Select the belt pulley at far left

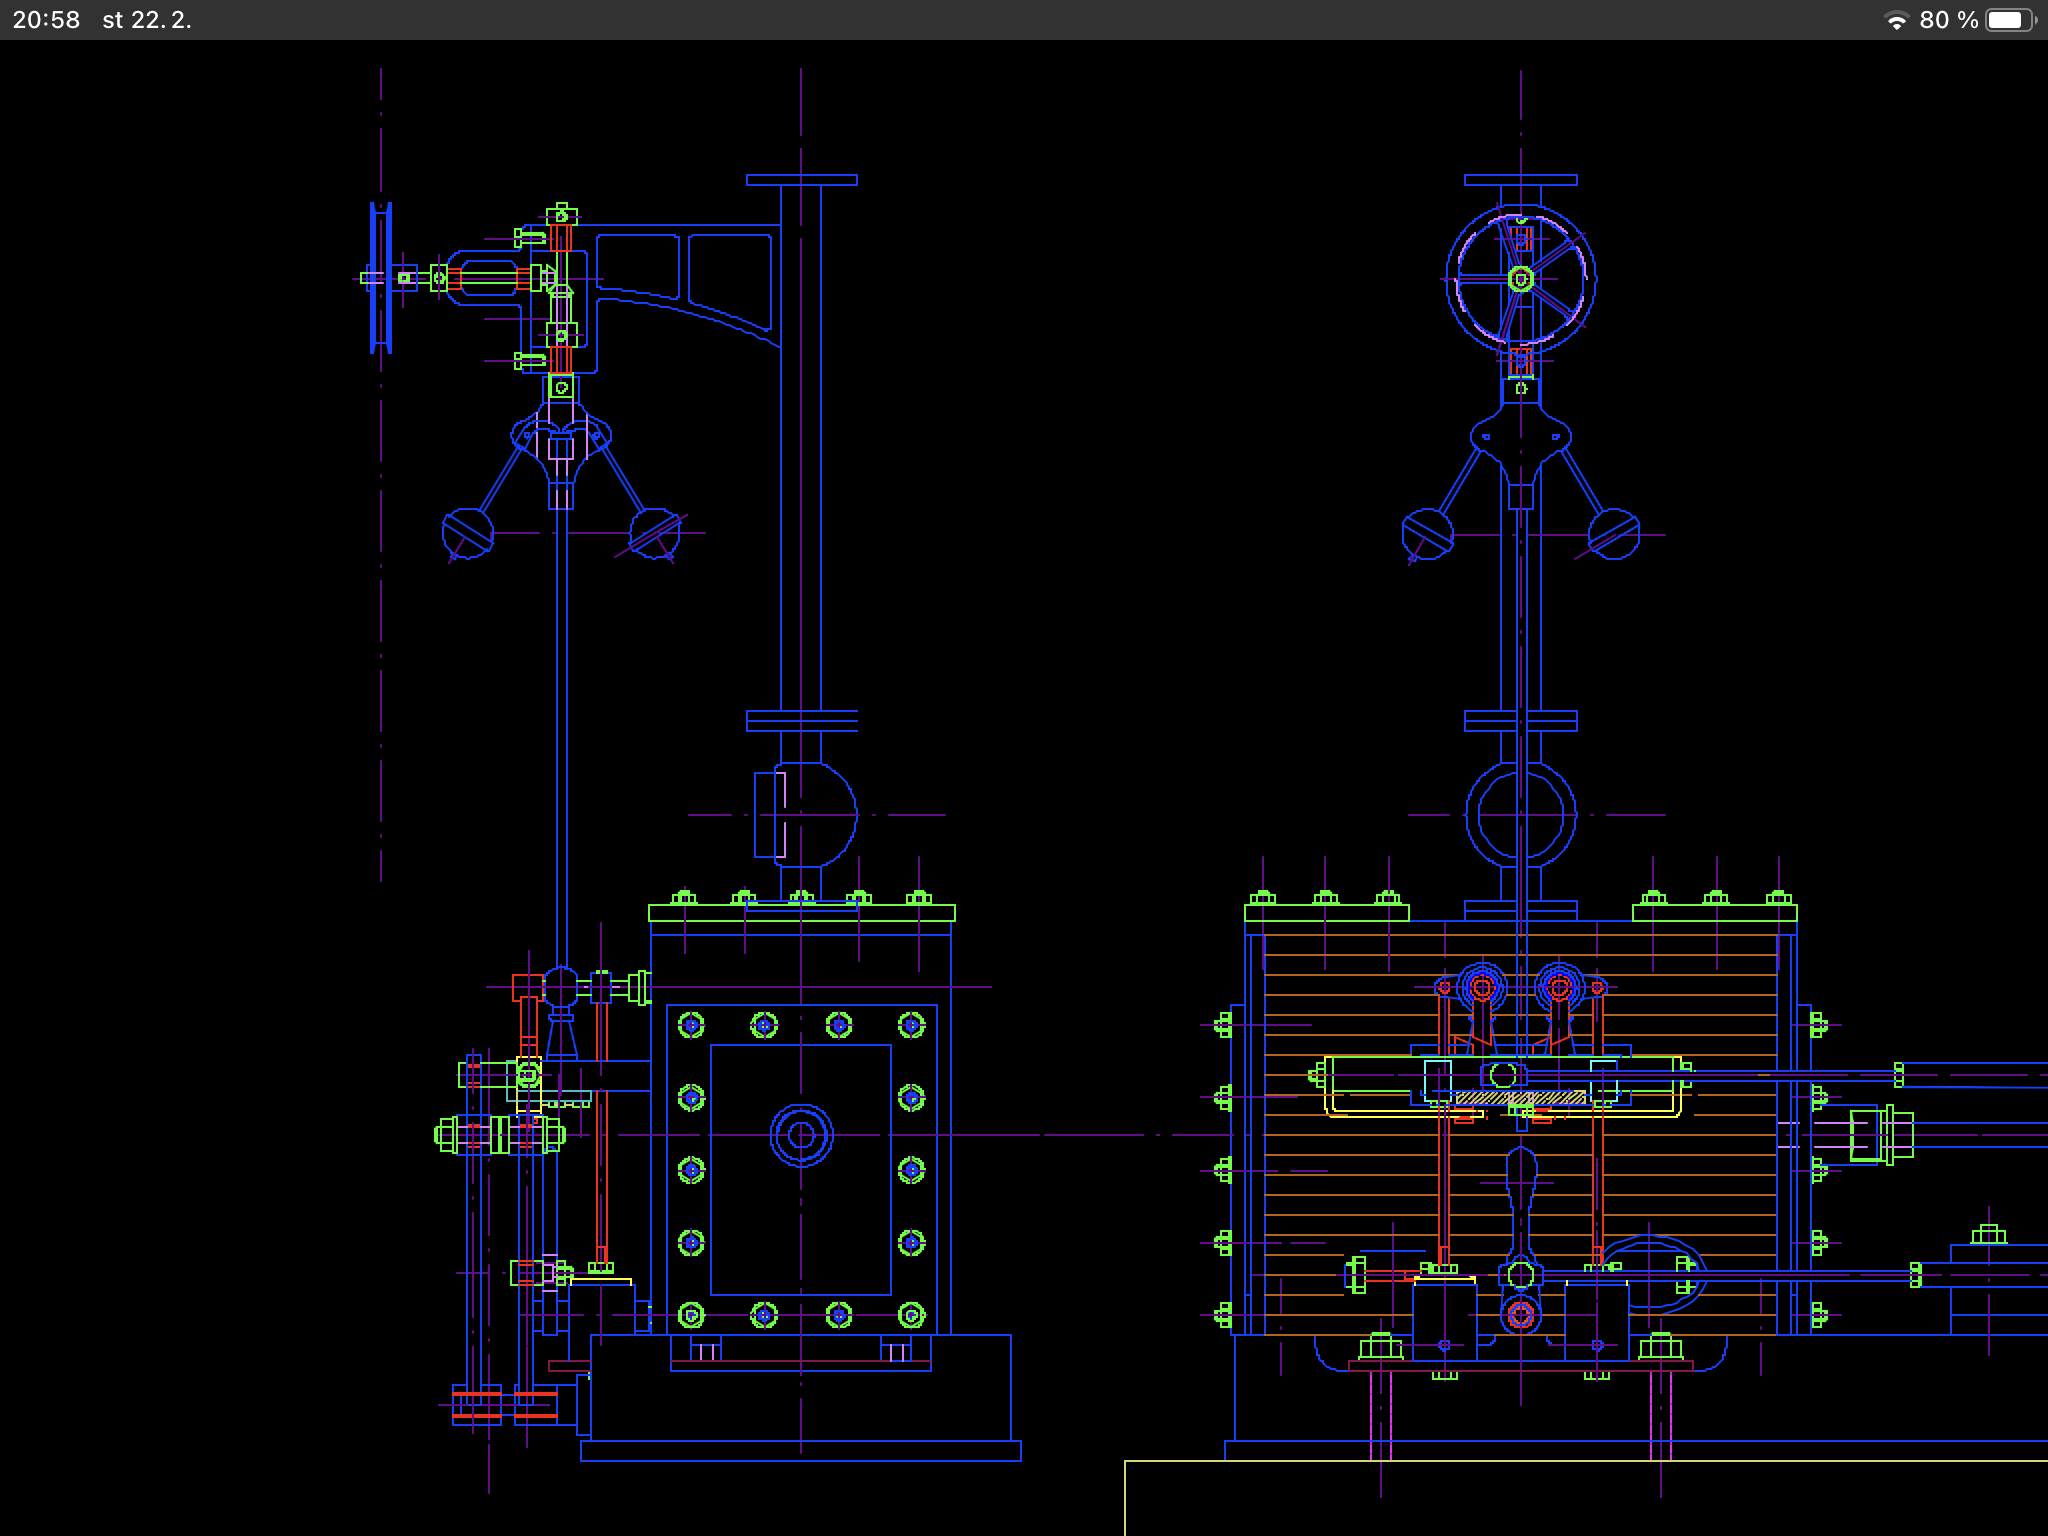(381, 278)
